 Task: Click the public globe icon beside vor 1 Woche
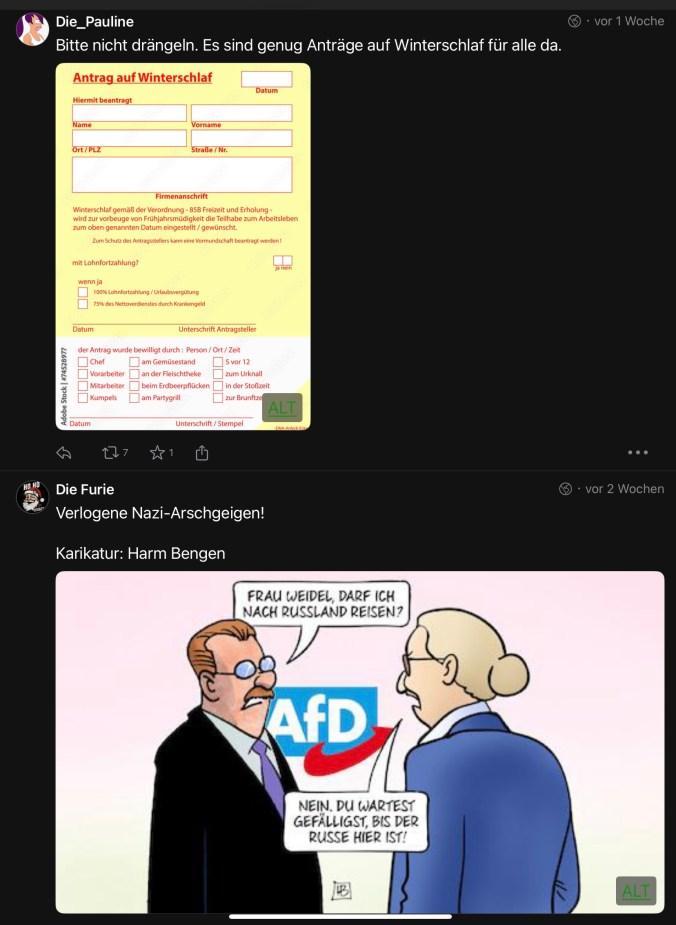(x=574, y=21)
